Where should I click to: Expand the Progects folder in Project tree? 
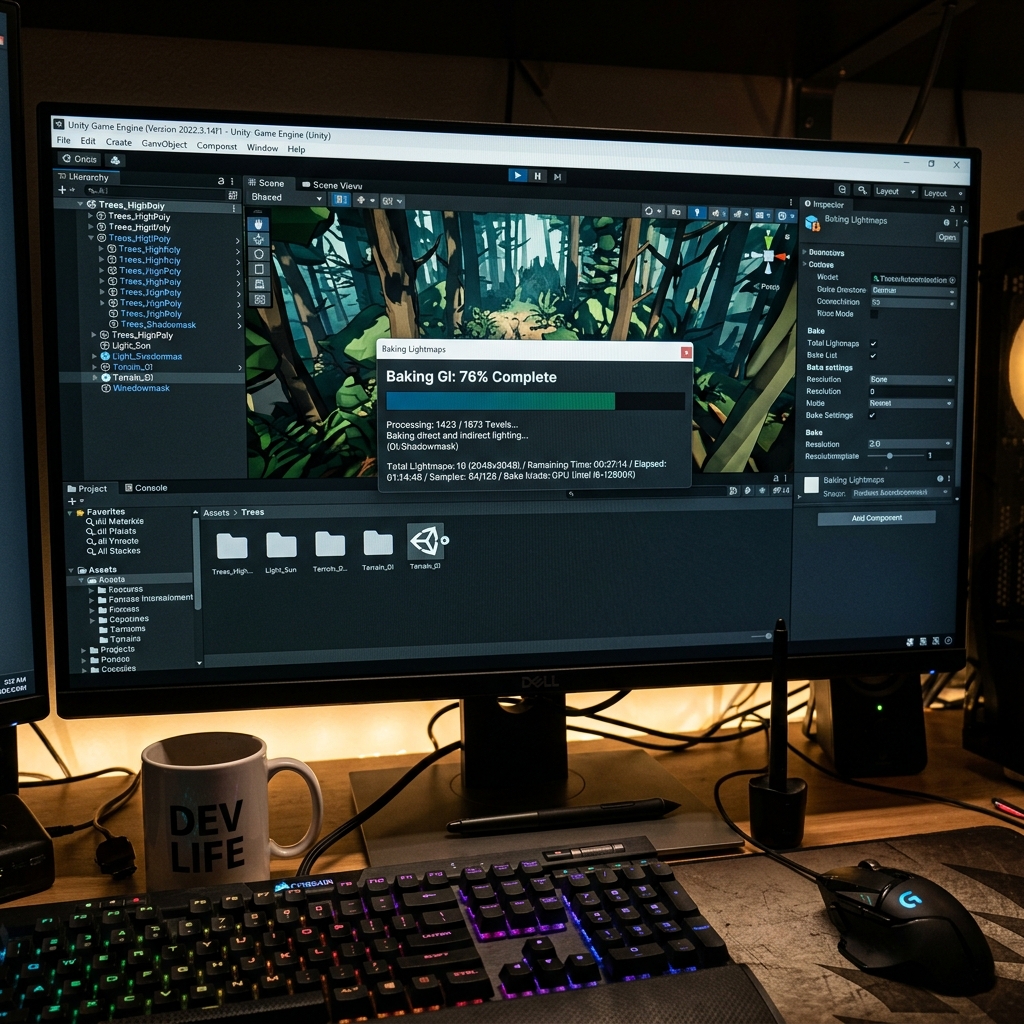pos(84,650)
